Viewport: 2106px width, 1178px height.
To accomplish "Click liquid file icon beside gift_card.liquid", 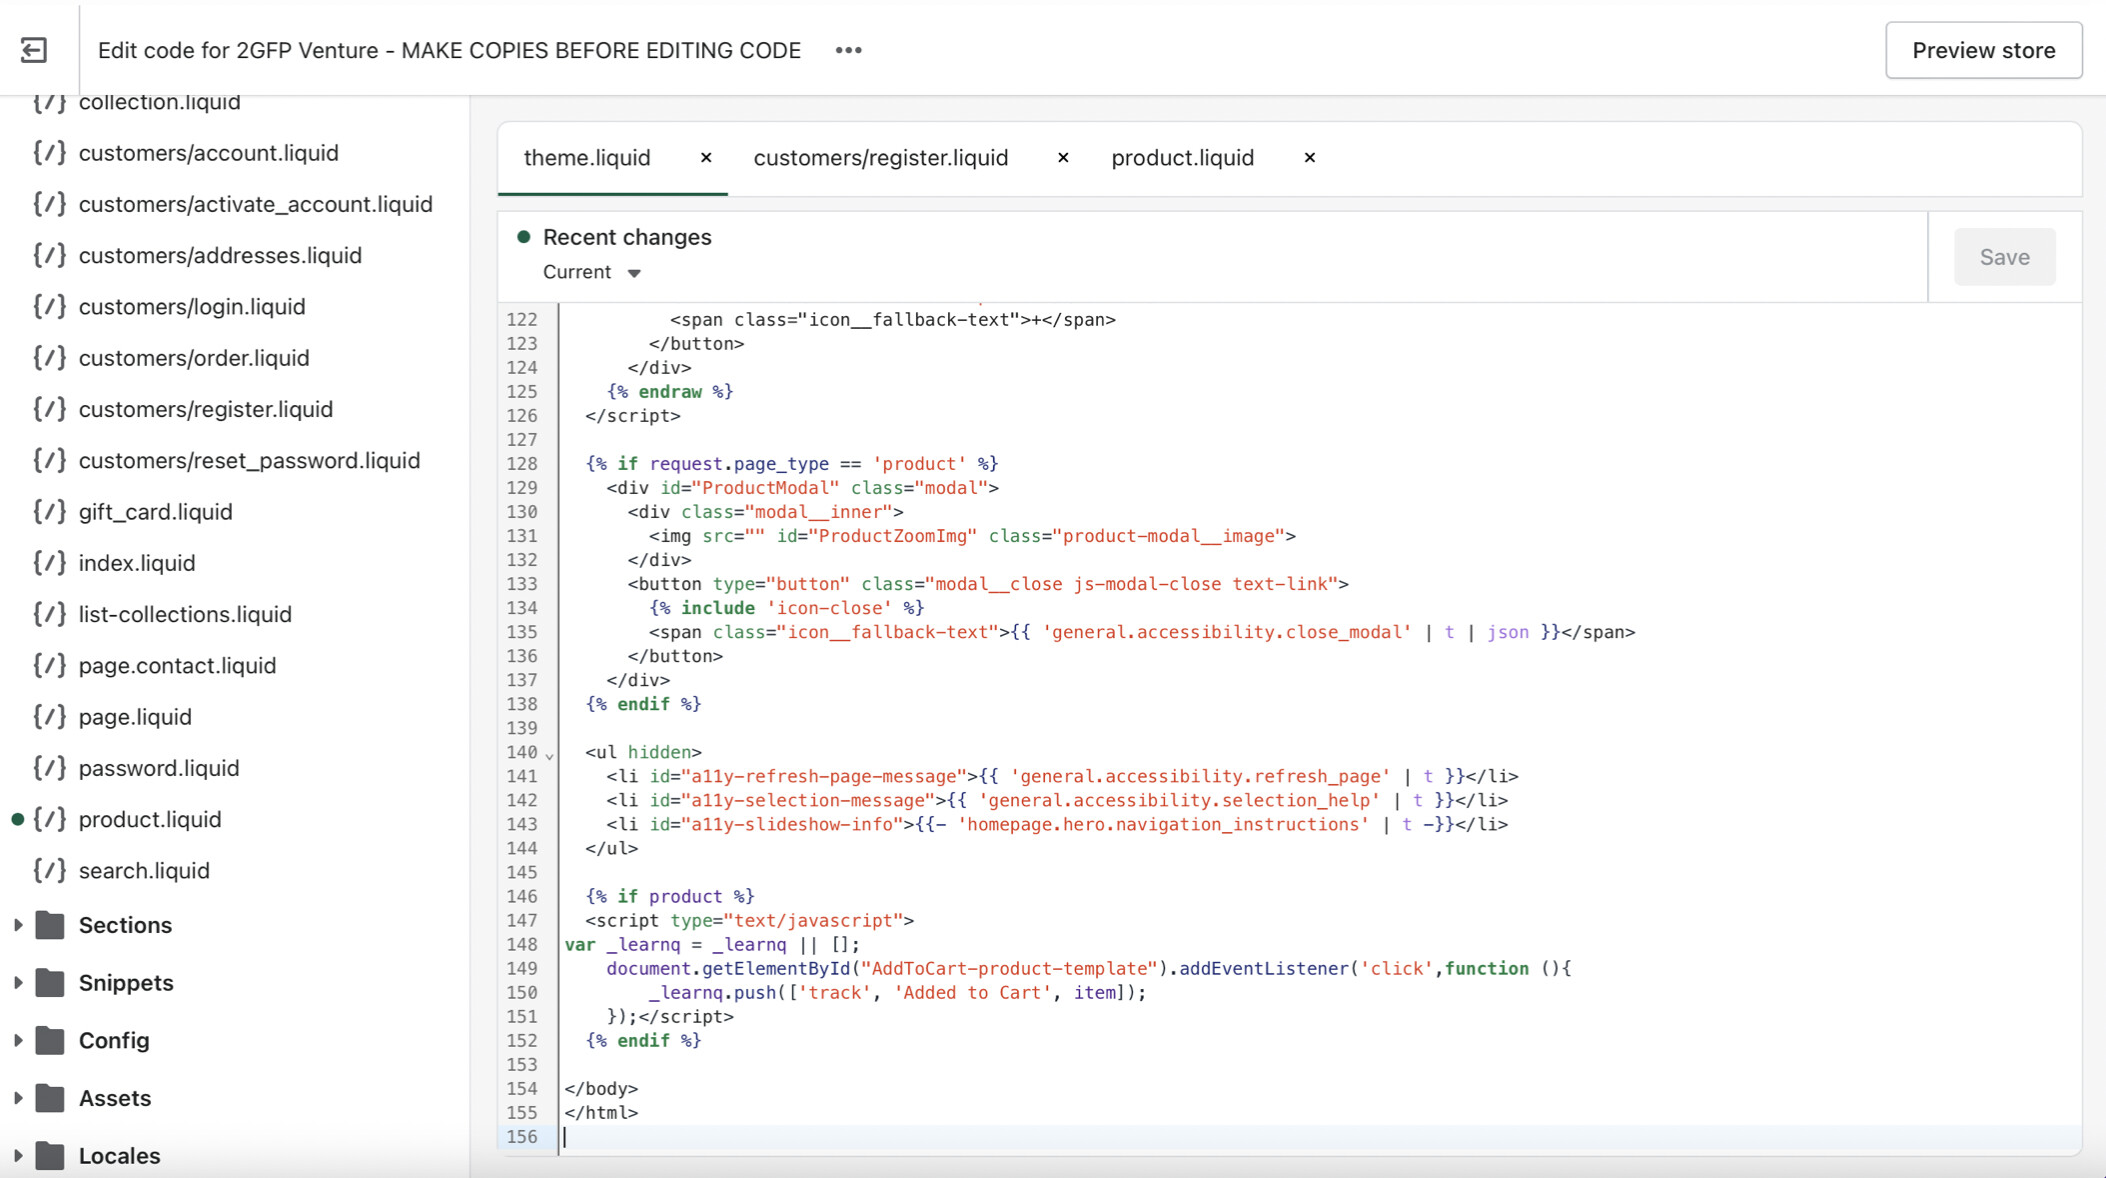I will coord(50,512).
